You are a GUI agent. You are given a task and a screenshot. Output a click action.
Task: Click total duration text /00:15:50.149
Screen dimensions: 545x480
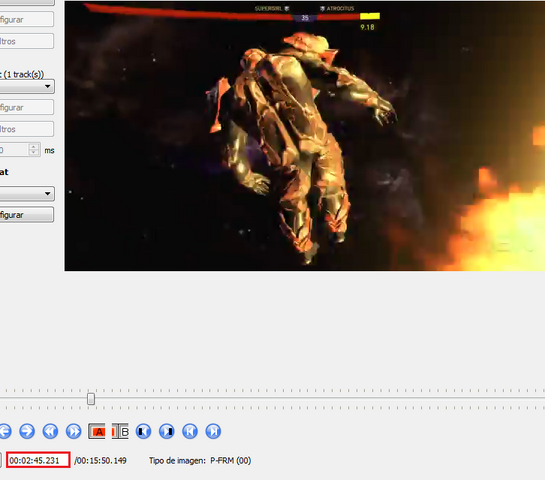100,461
